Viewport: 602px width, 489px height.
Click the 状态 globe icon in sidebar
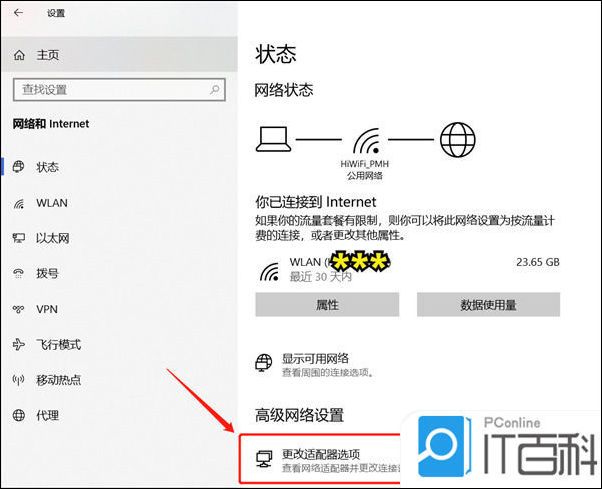point(18,167)
